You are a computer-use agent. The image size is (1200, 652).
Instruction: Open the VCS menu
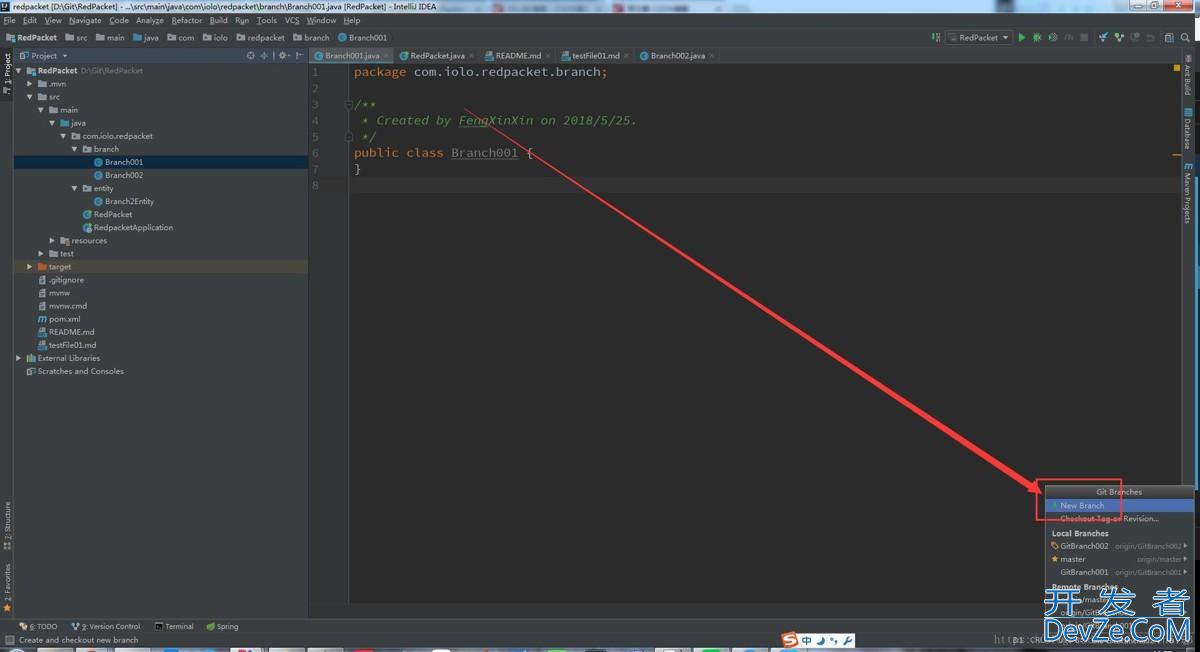point(292,20)
